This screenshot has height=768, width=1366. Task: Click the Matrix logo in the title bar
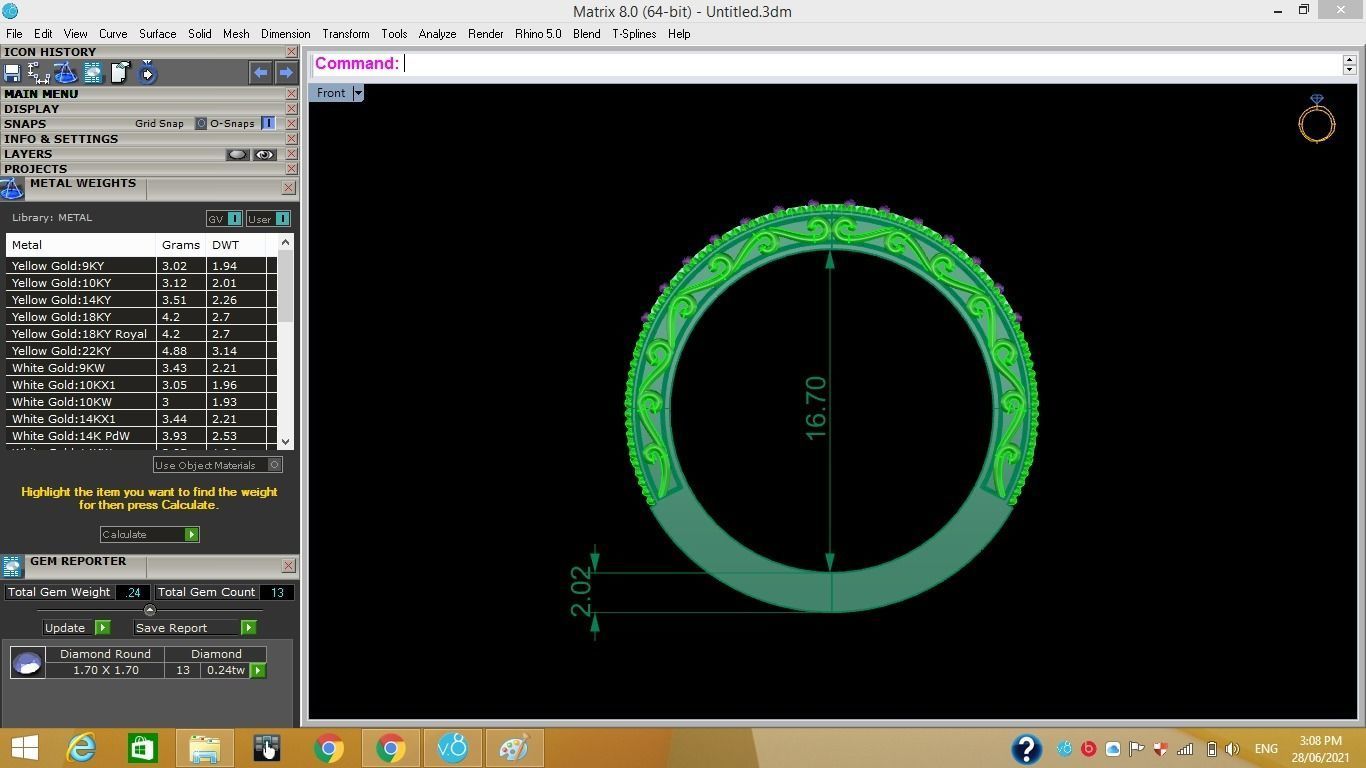[10, 11]
